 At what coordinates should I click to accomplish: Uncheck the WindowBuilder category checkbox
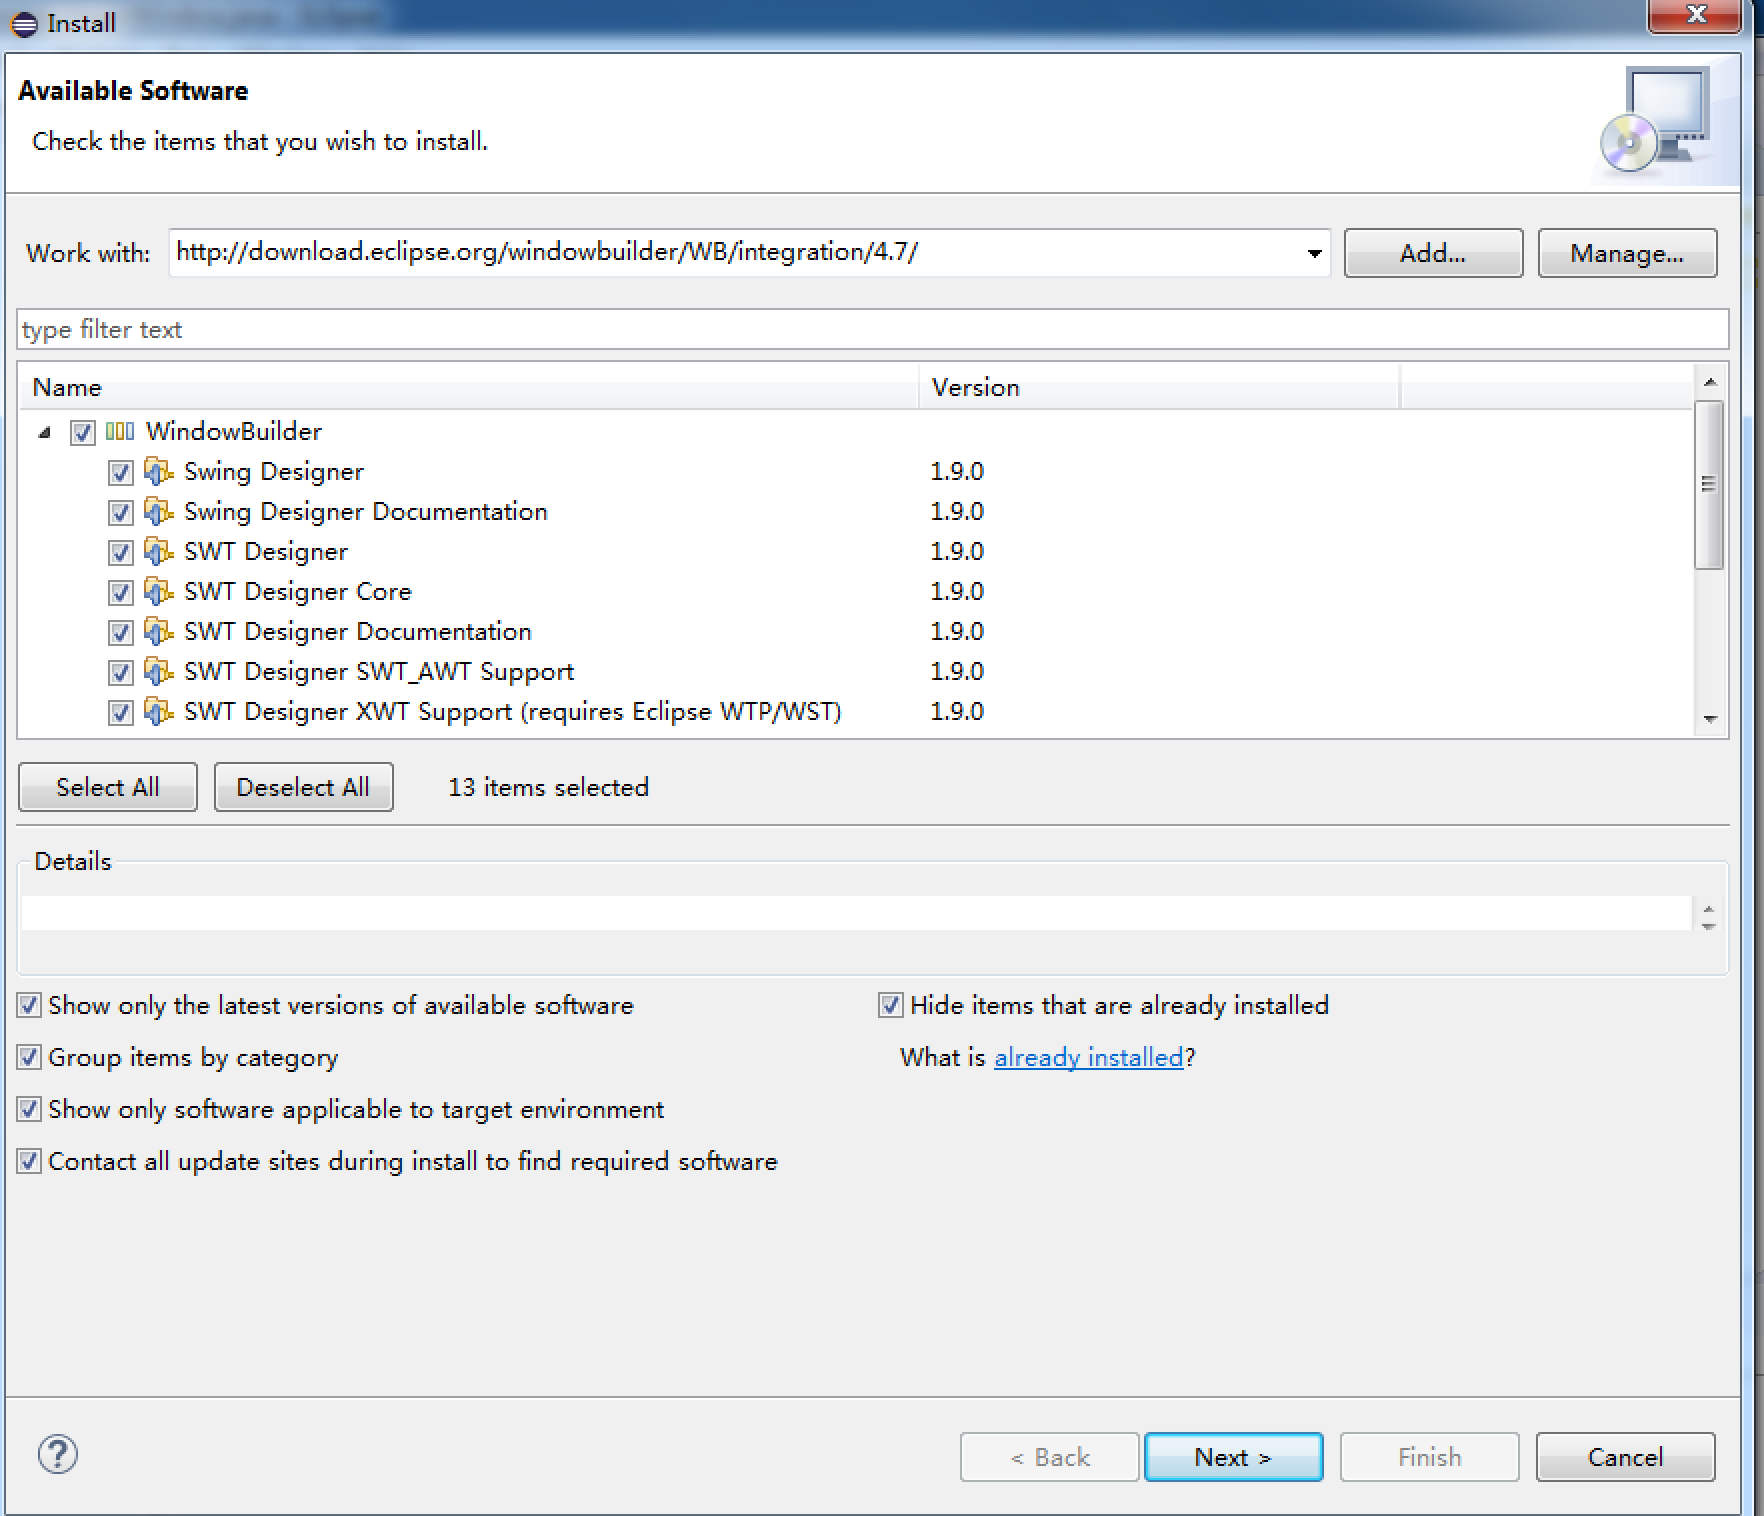click(82, 432)
